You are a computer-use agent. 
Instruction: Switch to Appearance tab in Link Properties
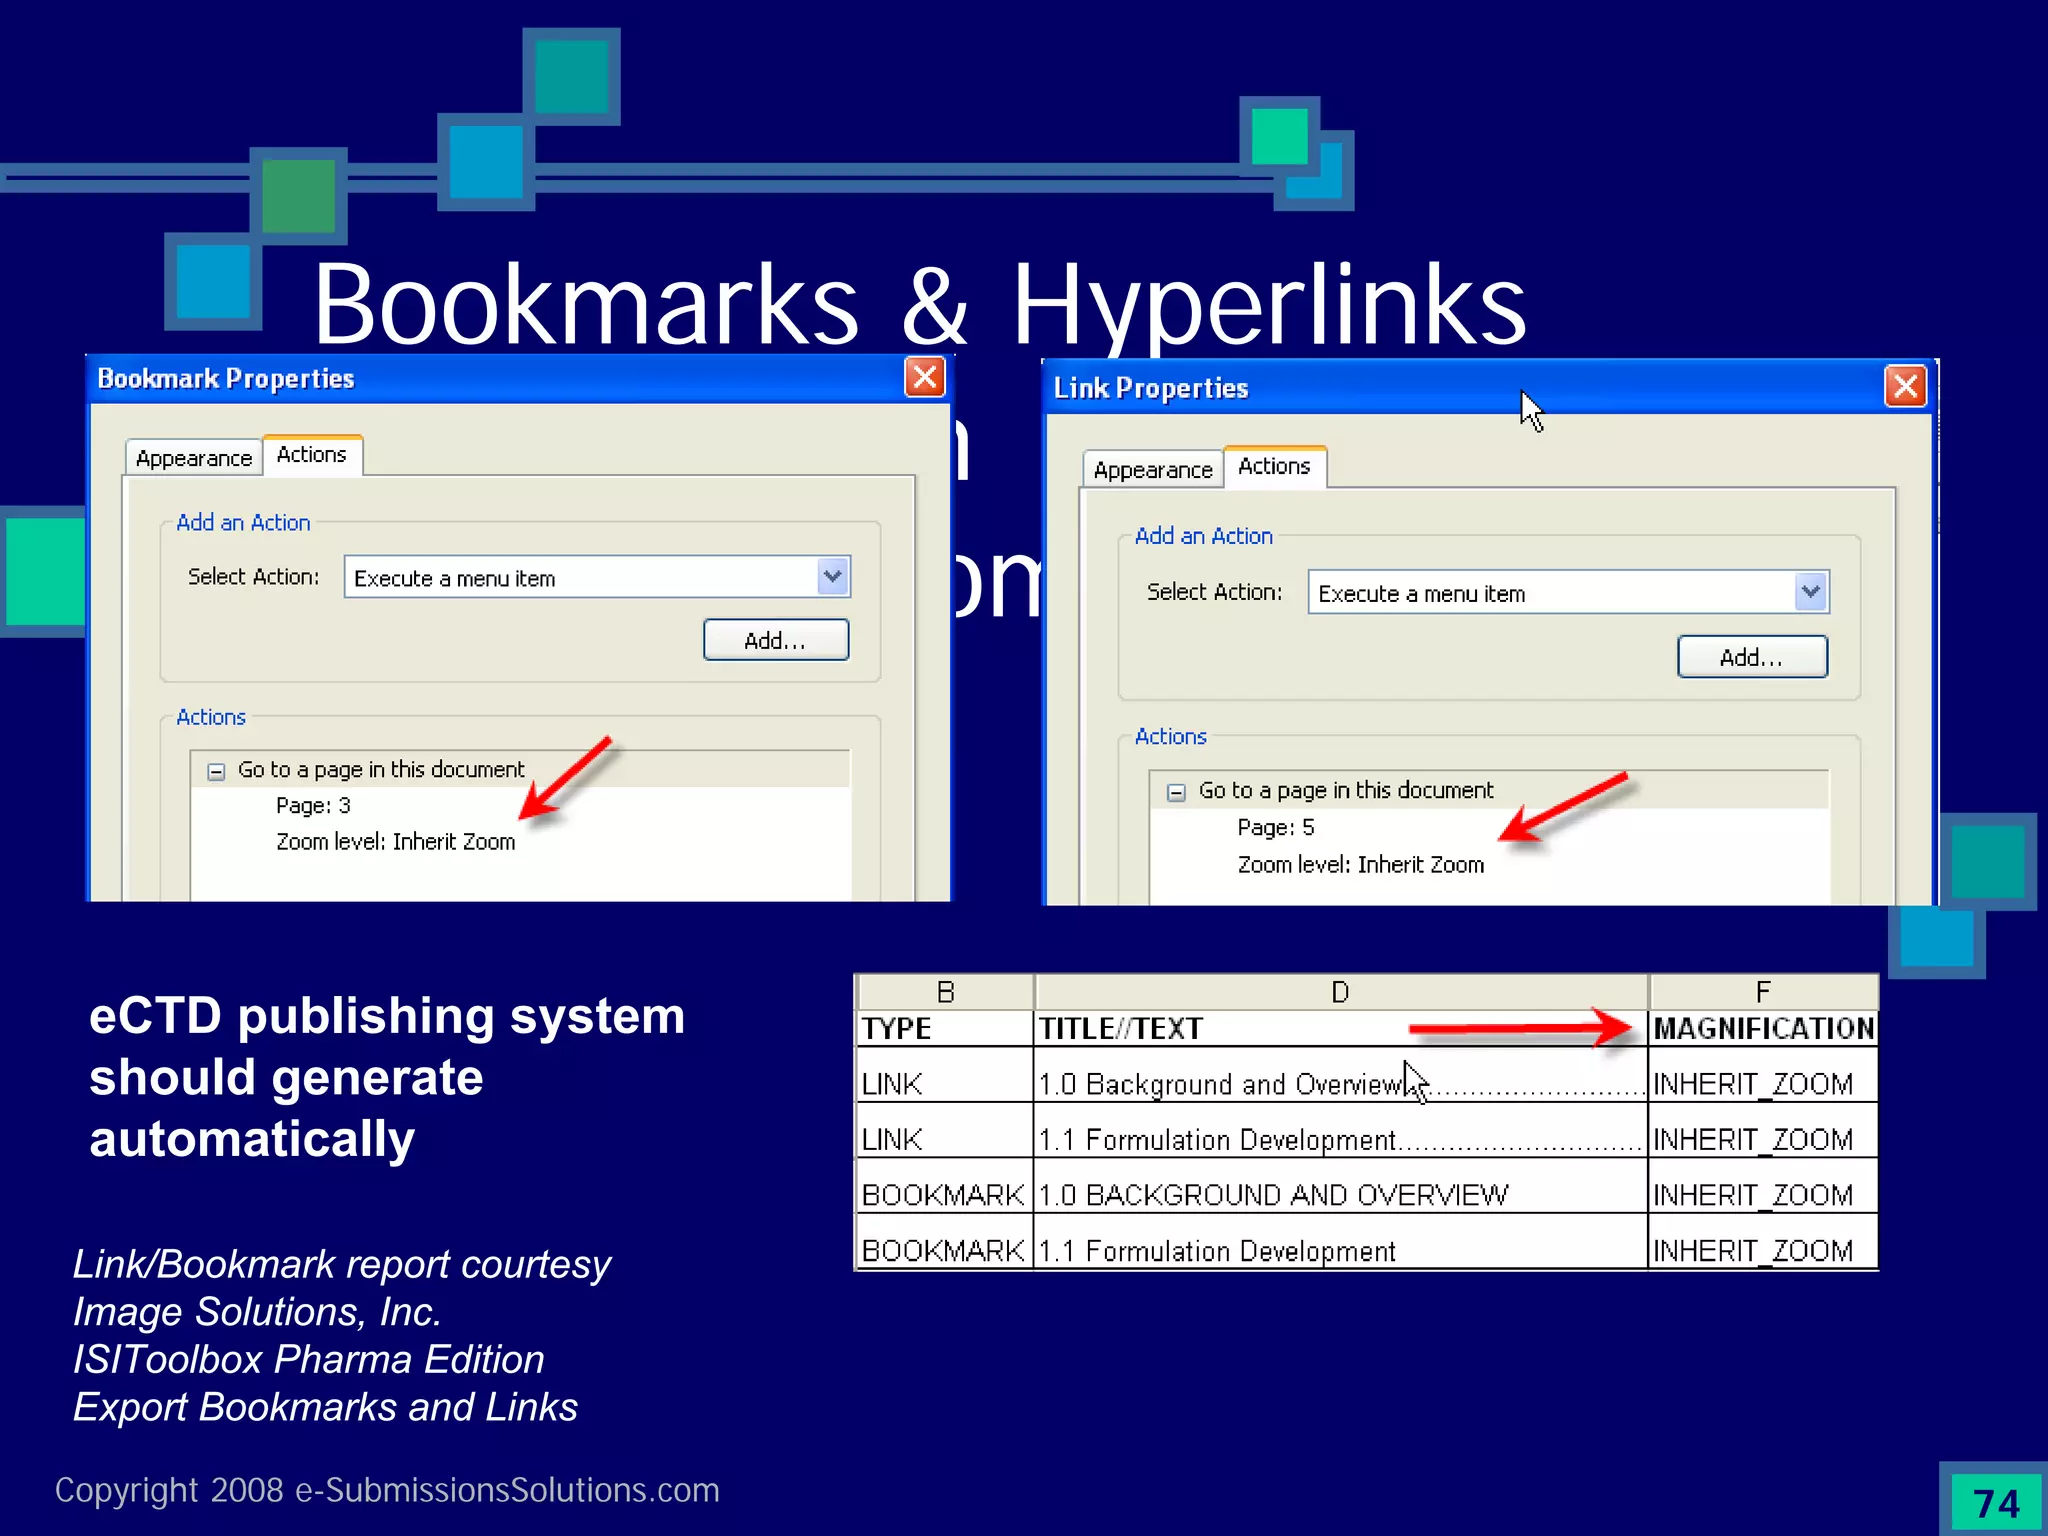[1152, 470]
